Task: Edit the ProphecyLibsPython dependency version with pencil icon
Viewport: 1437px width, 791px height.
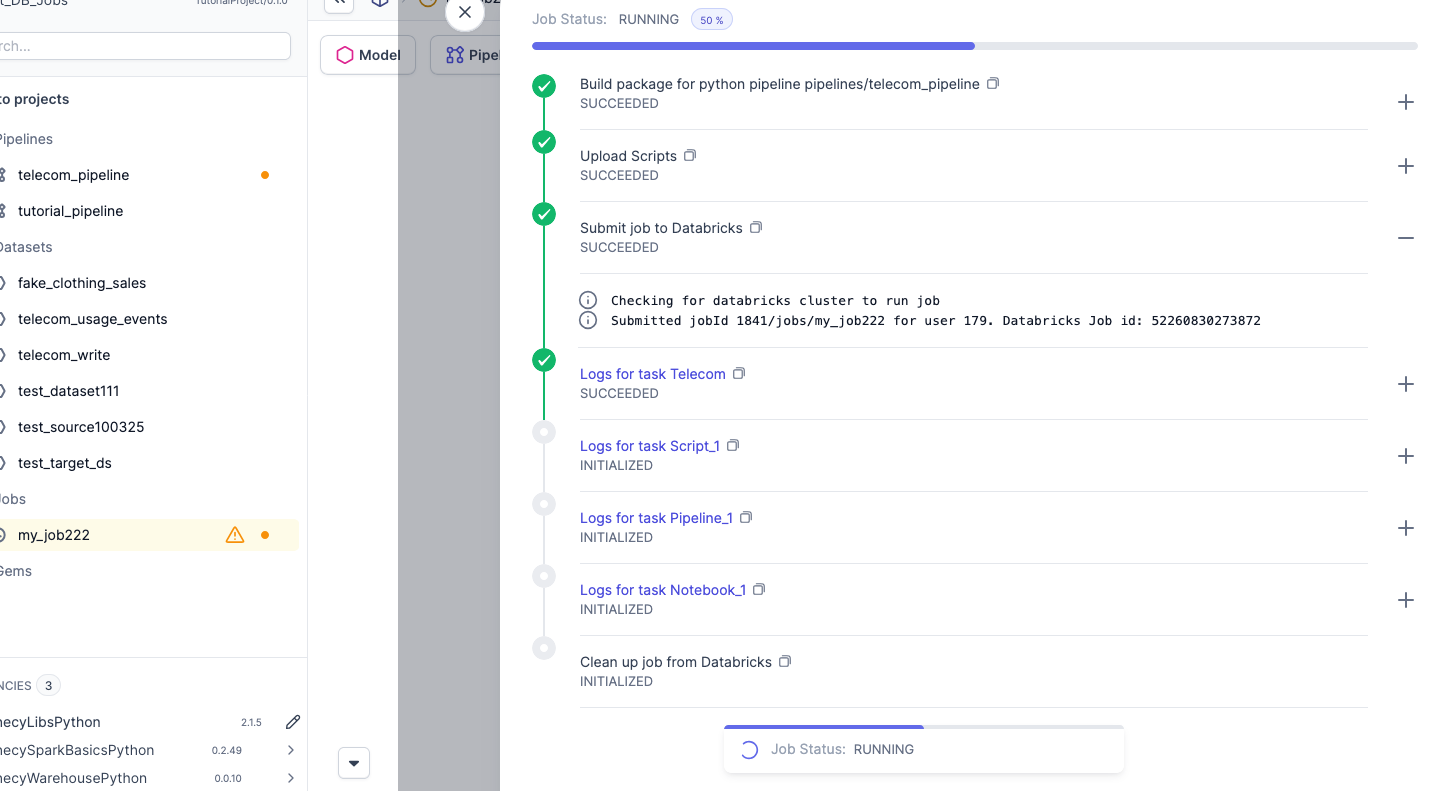Action: click(291, 721)
